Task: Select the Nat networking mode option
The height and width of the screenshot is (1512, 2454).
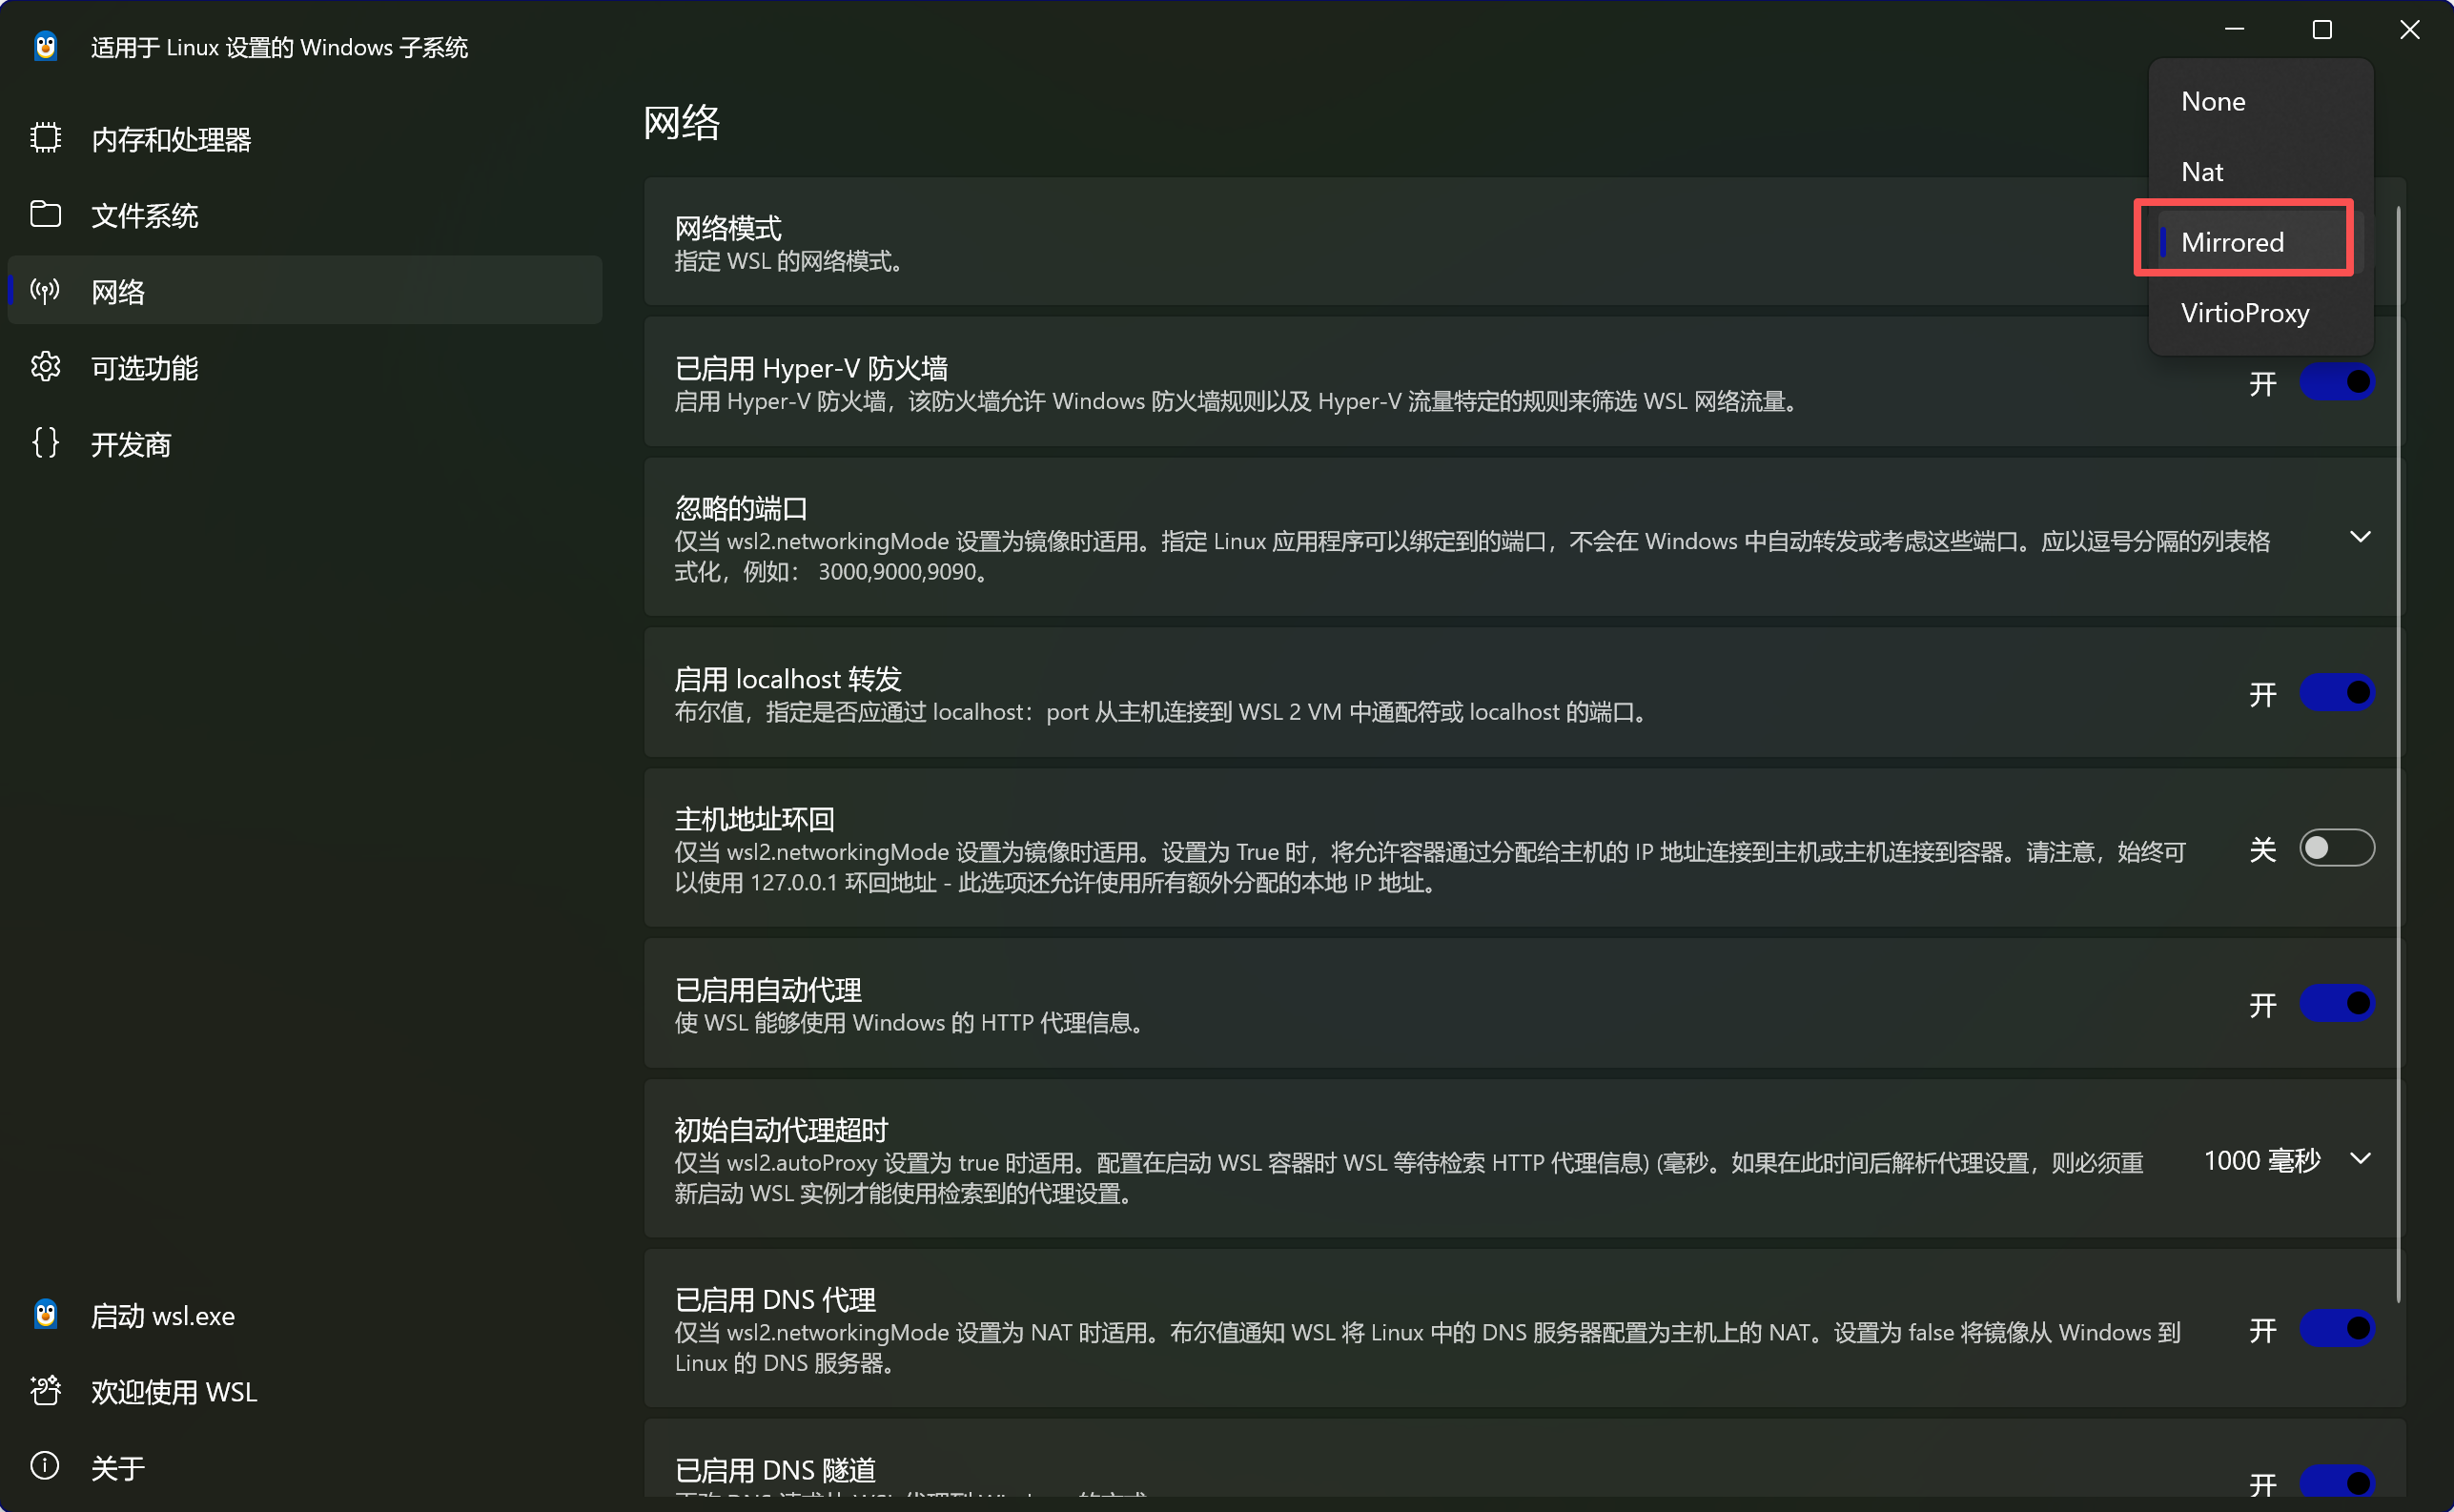Action: pos(2202,172)
